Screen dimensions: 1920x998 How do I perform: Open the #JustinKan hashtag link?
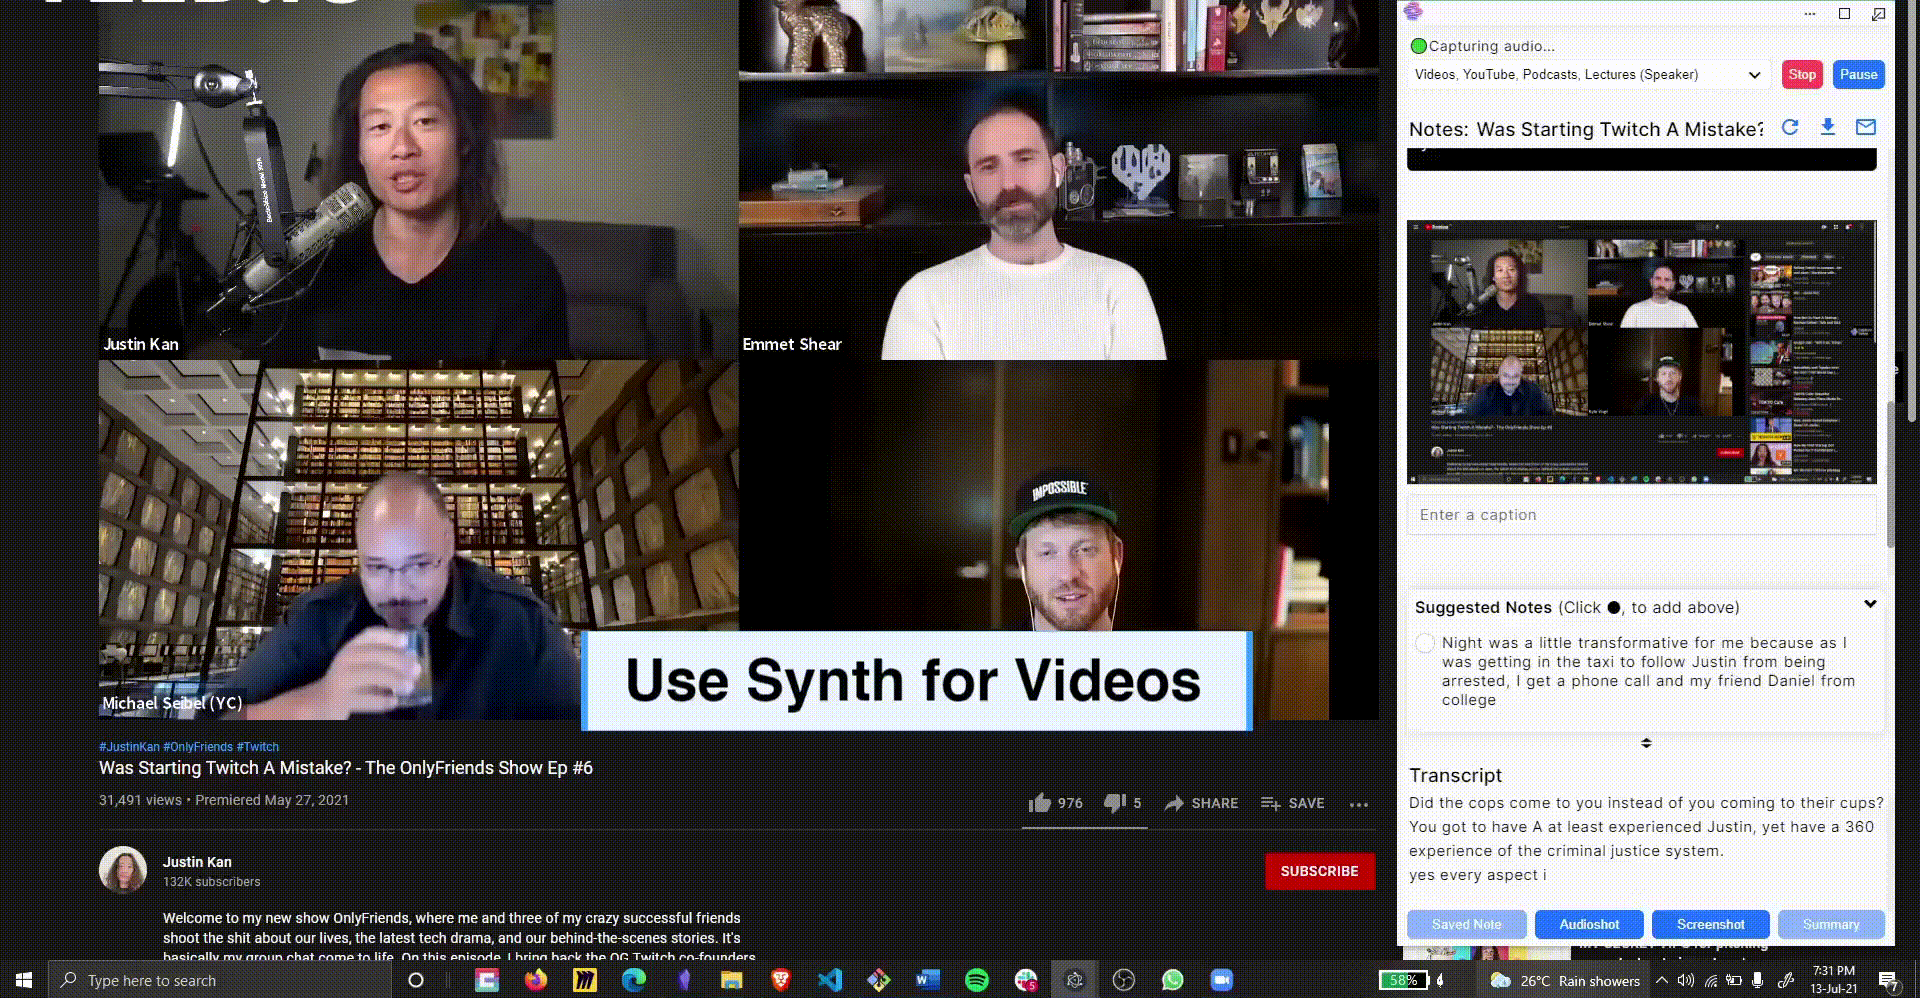click(129, 747)
